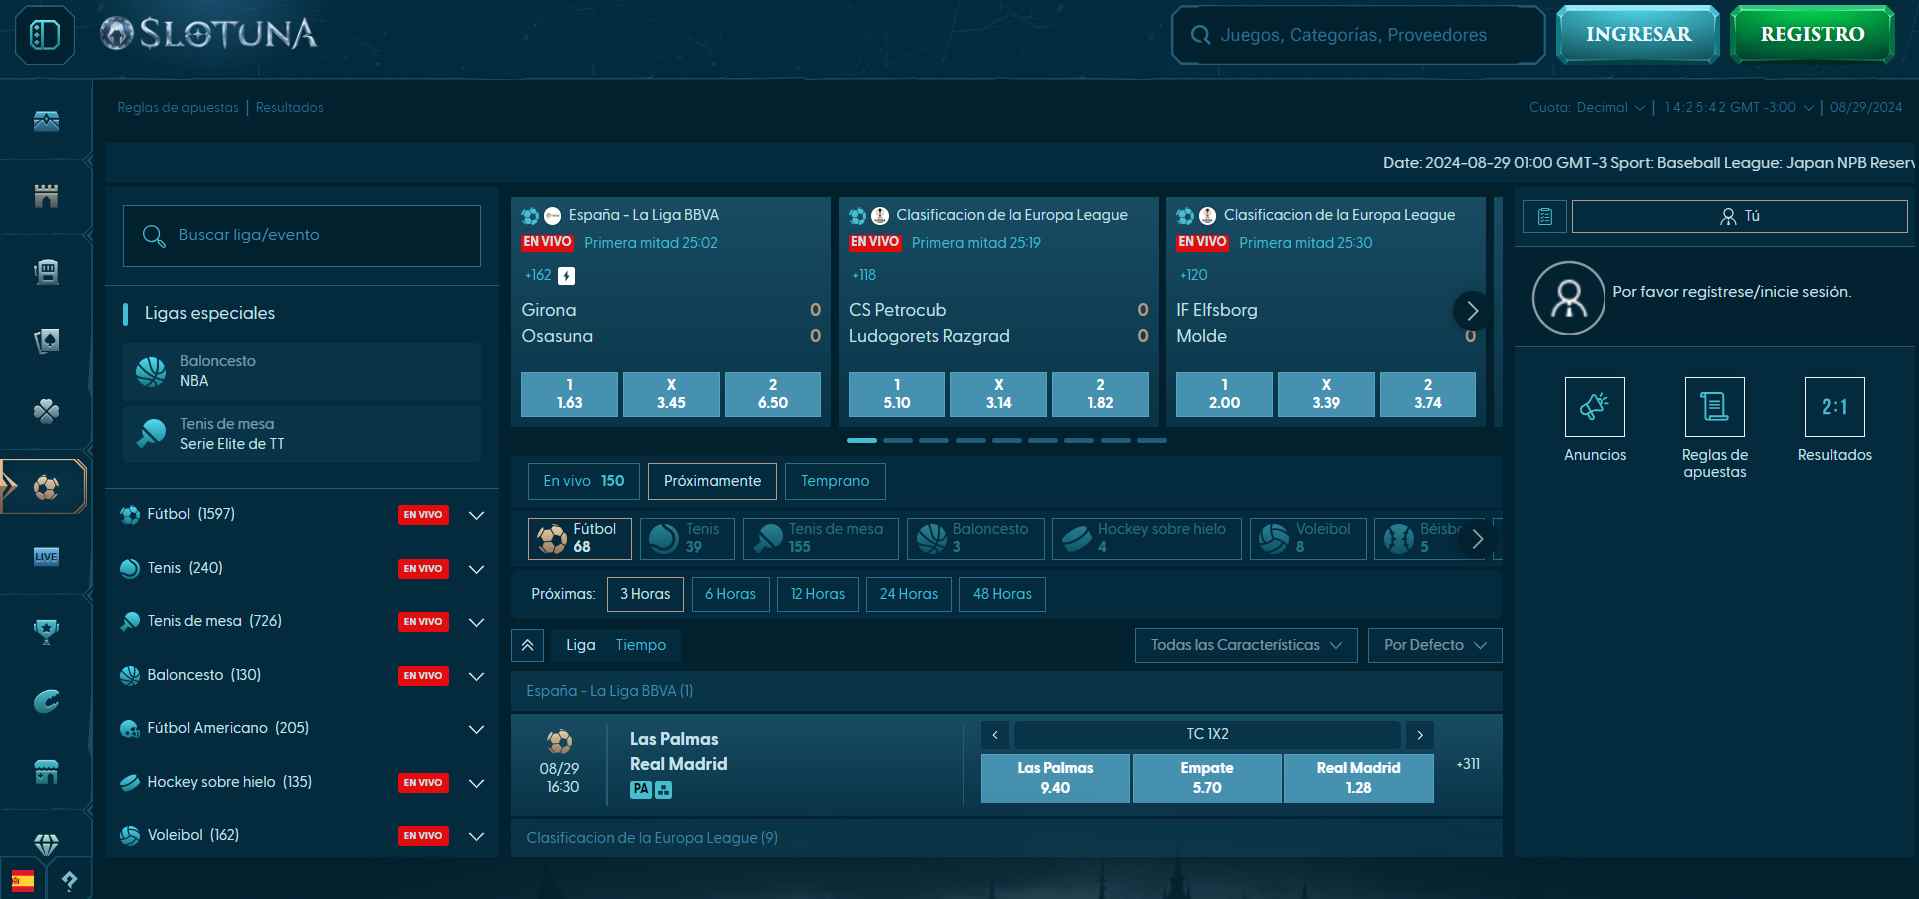
Task: Open the shop storefront icon in sidebar
Action: coord(46,771)
